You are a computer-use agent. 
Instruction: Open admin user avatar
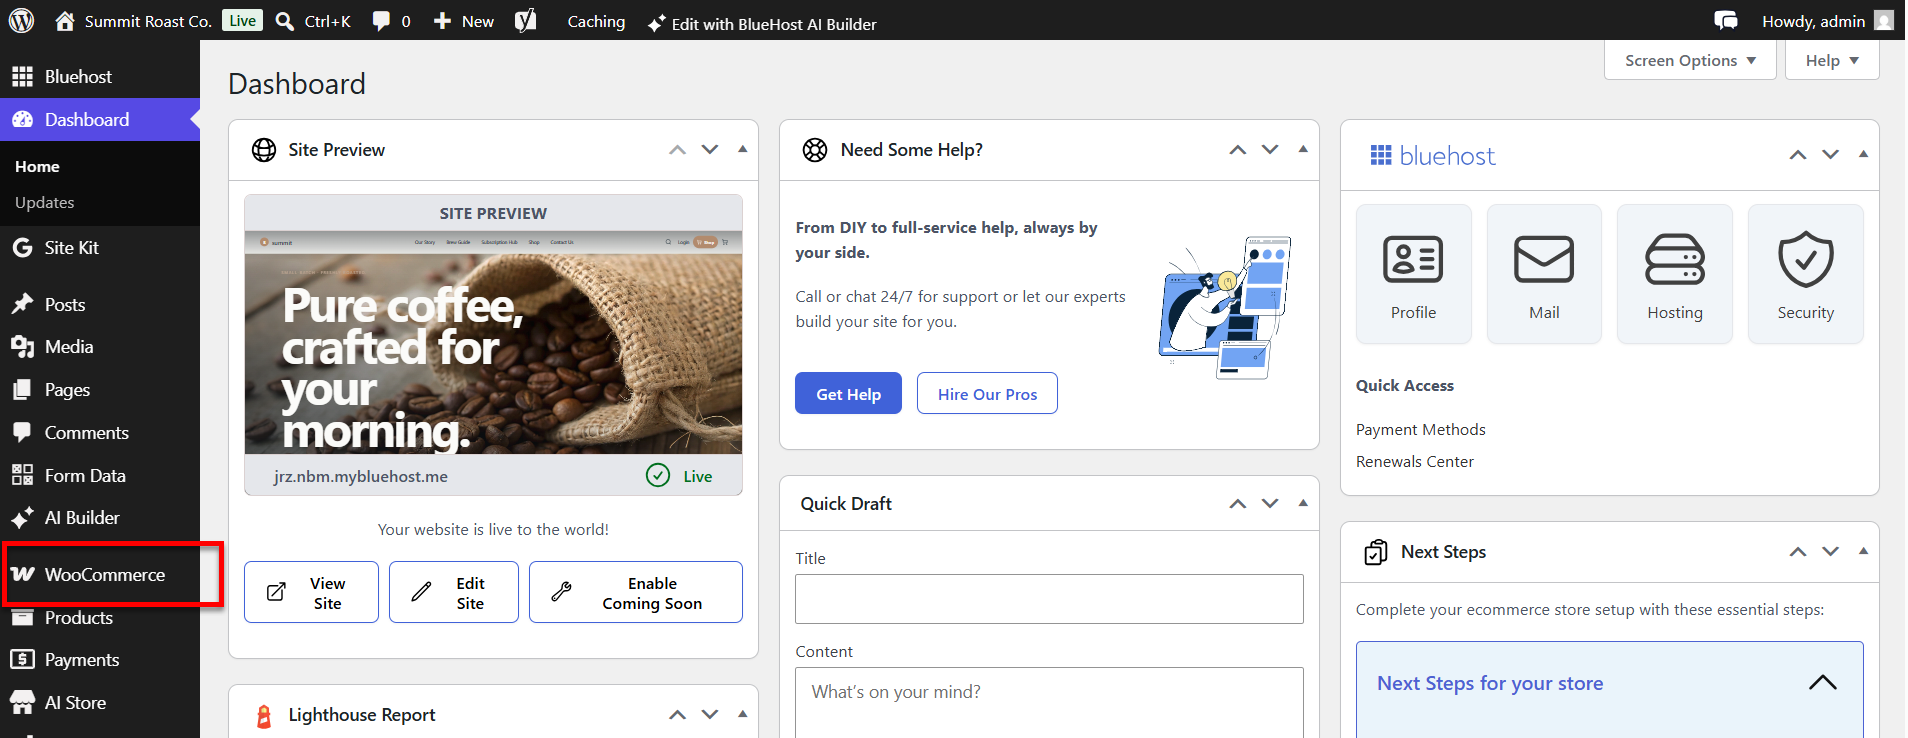(1884, 20)
